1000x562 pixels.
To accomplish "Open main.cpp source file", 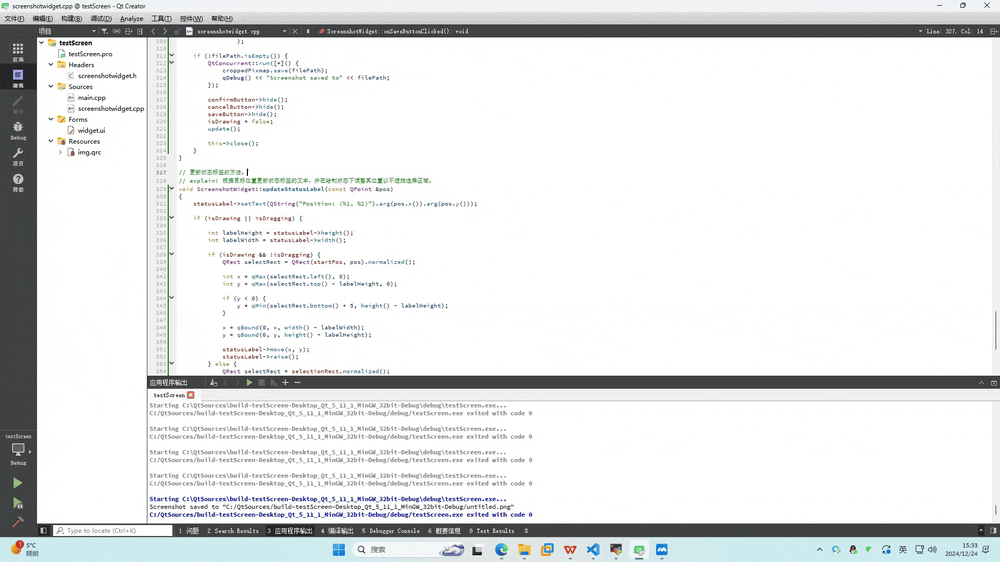I will tap(91, 98).
